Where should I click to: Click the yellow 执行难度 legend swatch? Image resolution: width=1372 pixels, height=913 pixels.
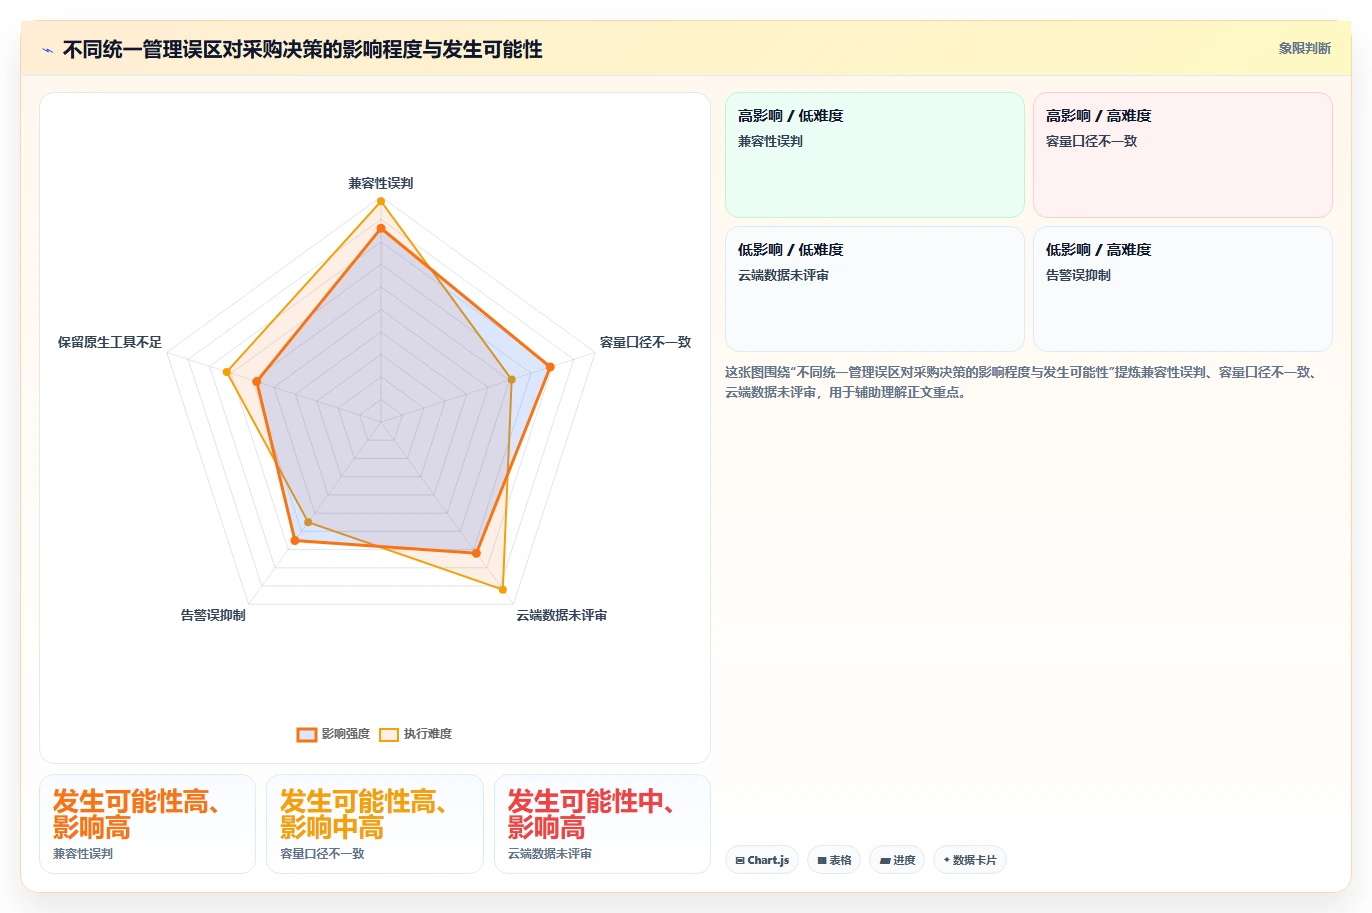(389, 734)
